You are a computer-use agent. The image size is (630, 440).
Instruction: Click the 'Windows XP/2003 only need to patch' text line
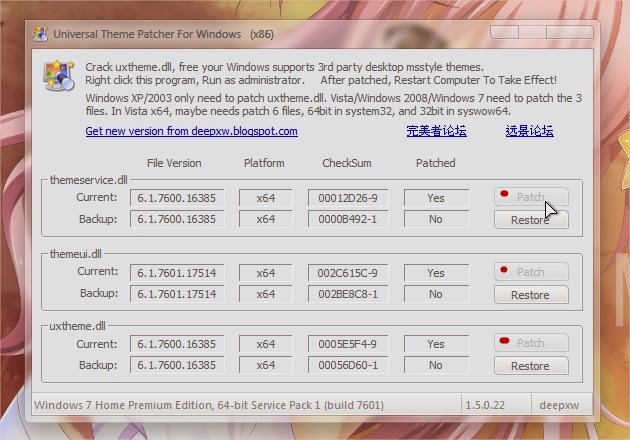[x=333, y=98]
